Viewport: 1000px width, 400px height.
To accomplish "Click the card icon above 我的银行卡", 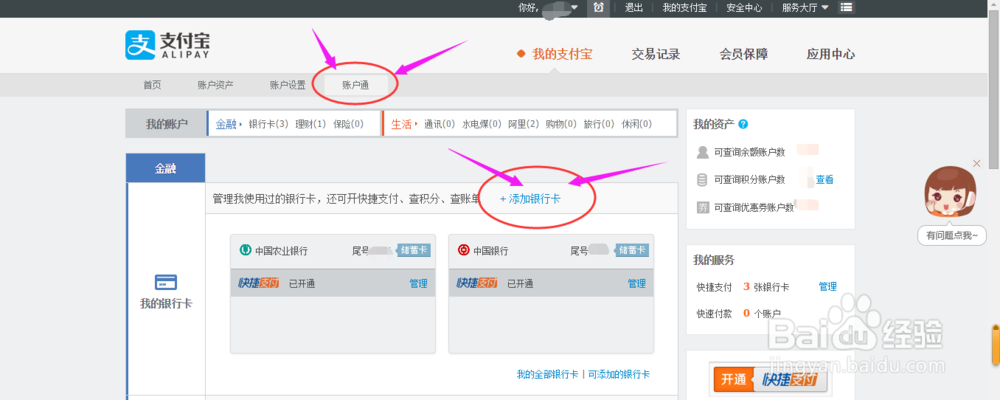I will (166, 282).
